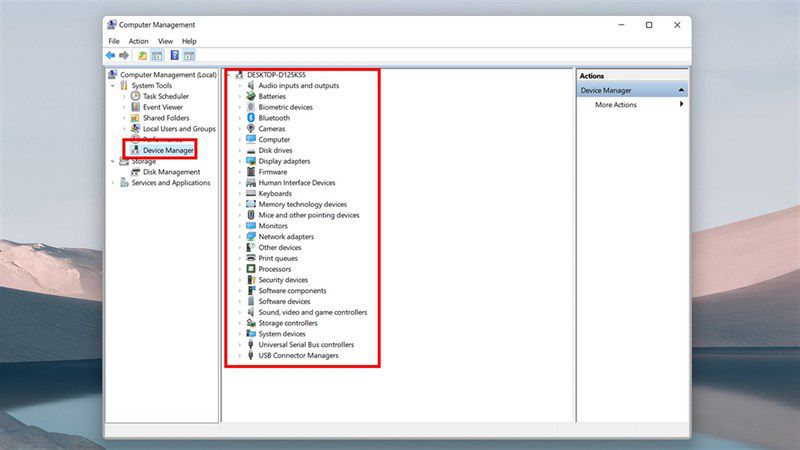
Task: Click the Audio inputs and outputs speaker icon
Action: tap(251, 85)
